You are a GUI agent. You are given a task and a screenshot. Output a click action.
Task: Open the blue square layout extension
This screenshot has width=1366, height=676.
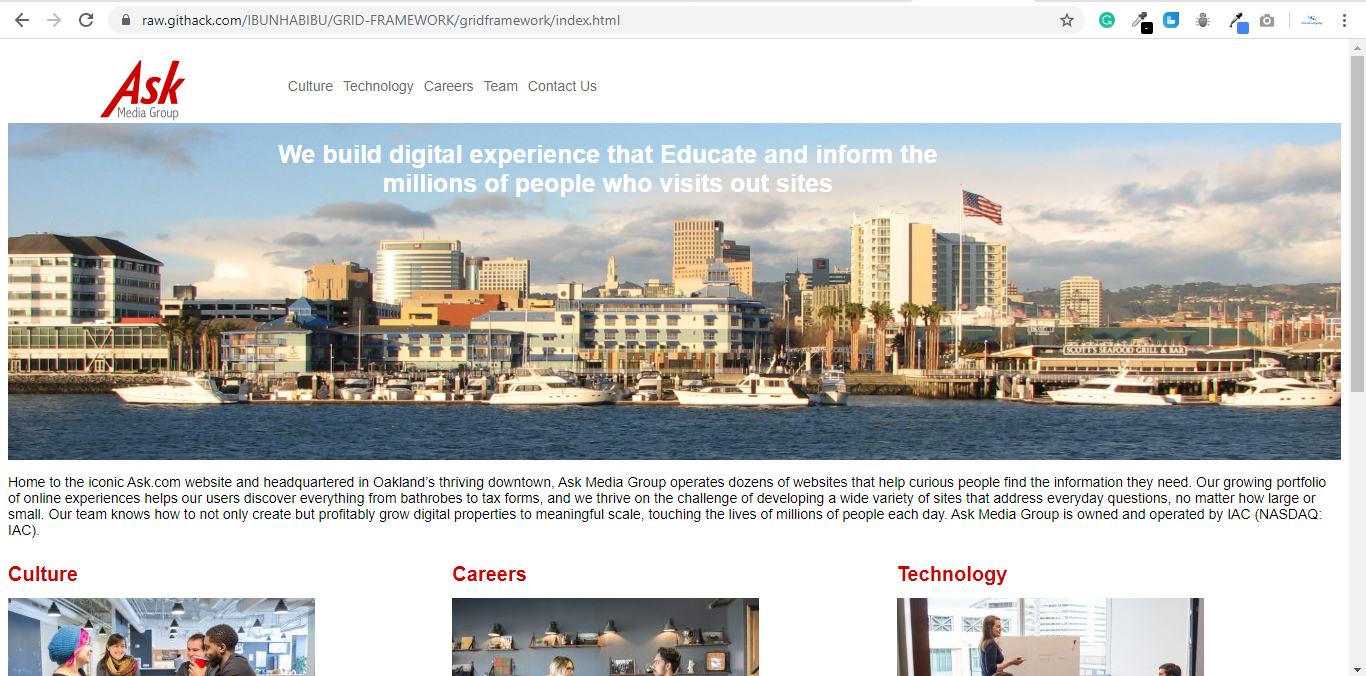1171,20
